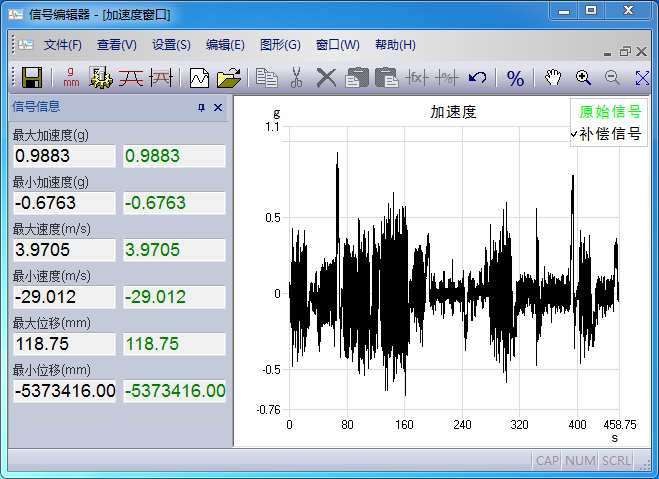Open the 窗口(W) menu

pos(337,45)
